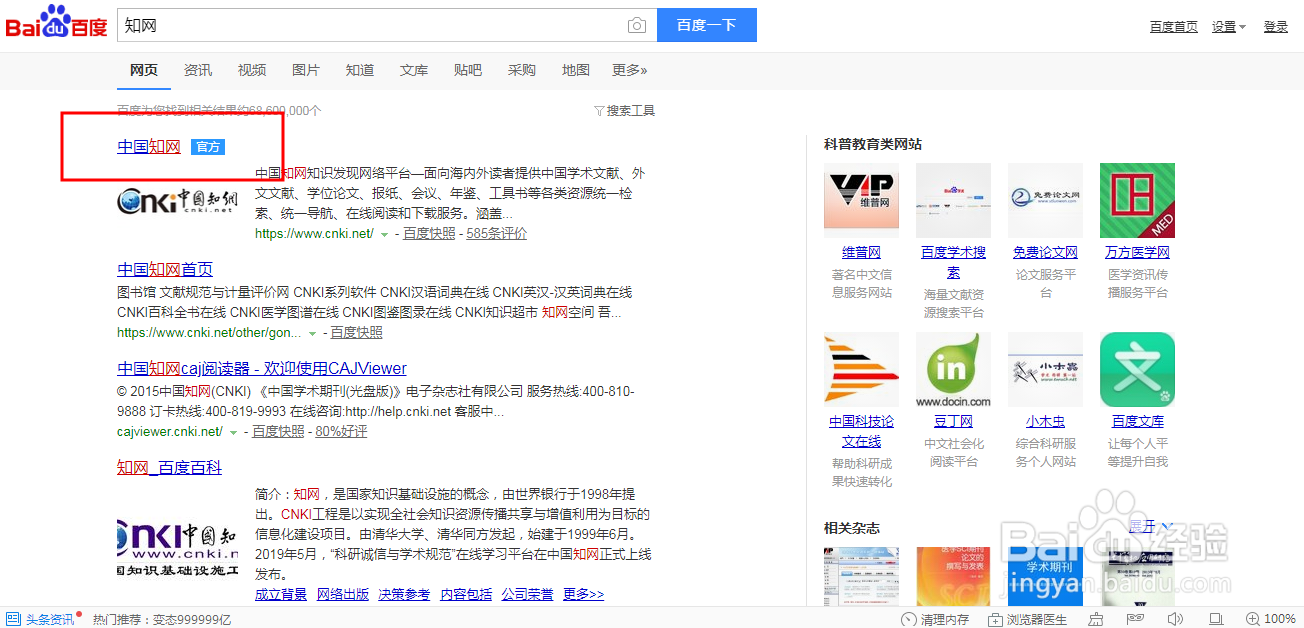This screenshot has height=628, width=1304.
Task: Open the 公司荣誉 baike sublink
Action: [528, 594]
